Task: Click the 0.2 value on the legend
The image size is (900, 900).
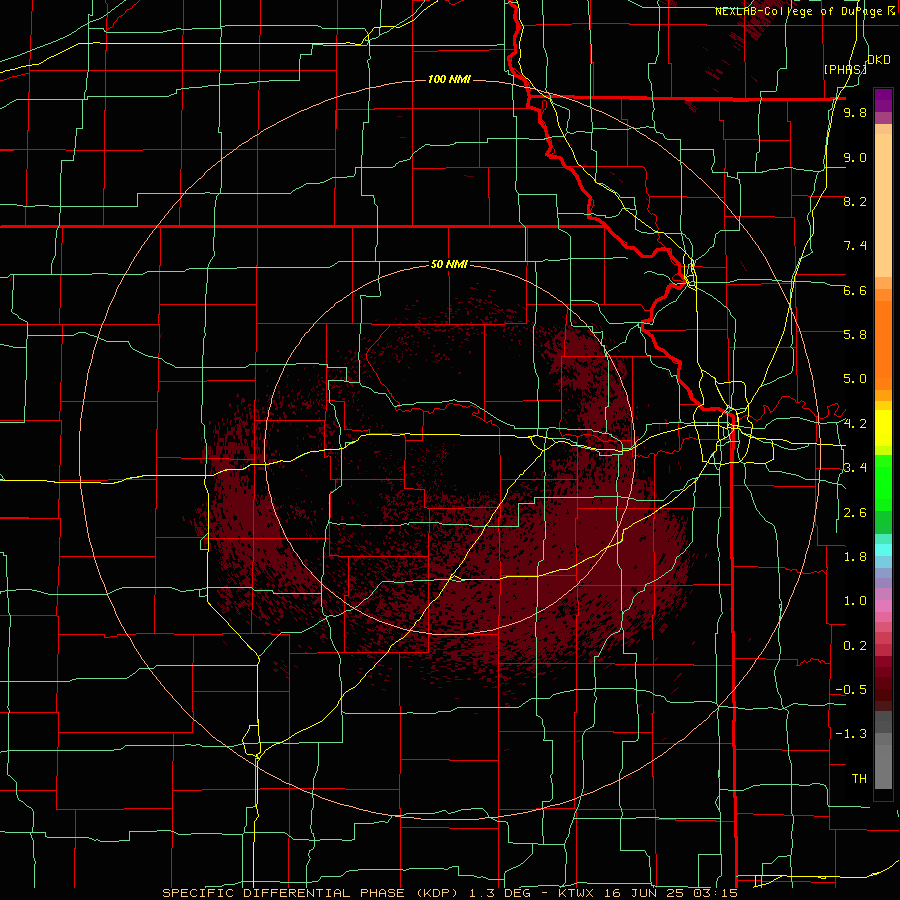Action: (855, 646)
